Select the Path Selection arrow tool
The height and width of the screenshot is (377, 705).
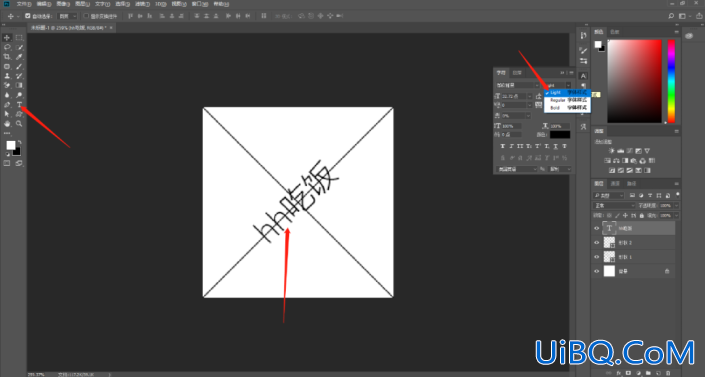pos(7,114)
